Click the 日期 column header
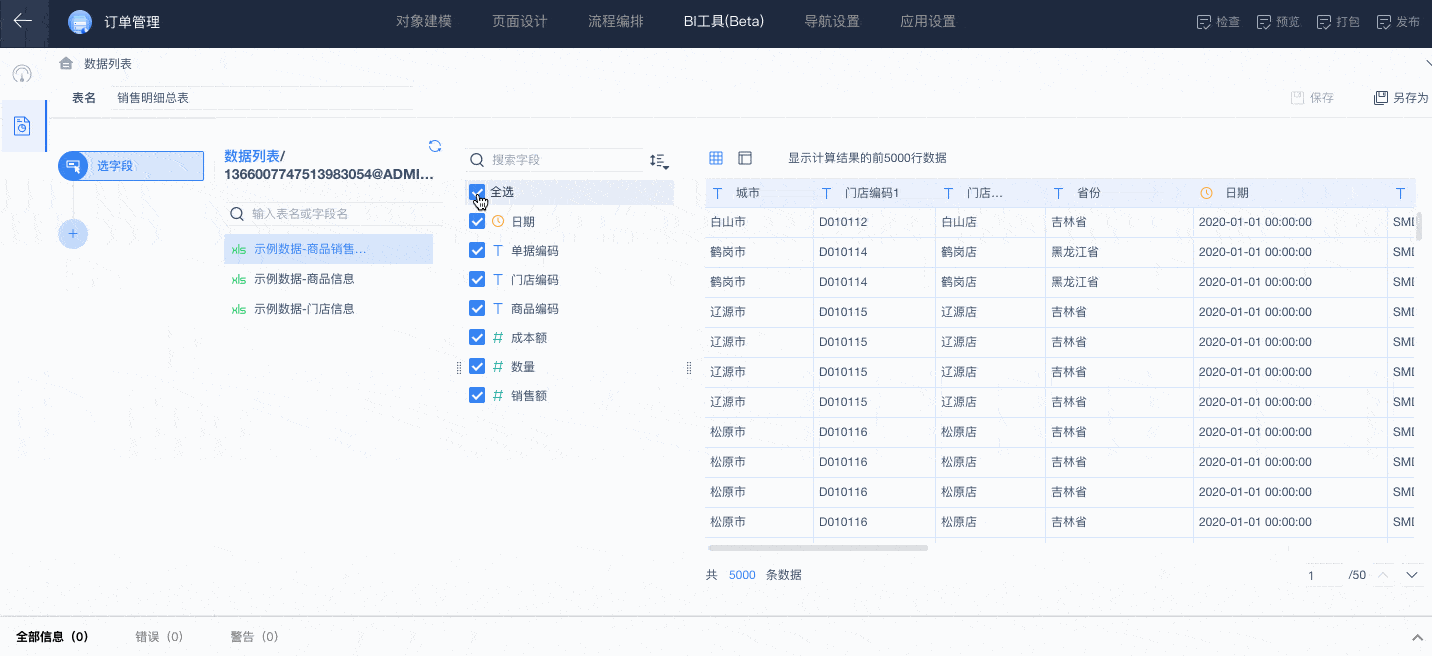The width and height of the screenshot is (1432, 656). (1290, 193)
